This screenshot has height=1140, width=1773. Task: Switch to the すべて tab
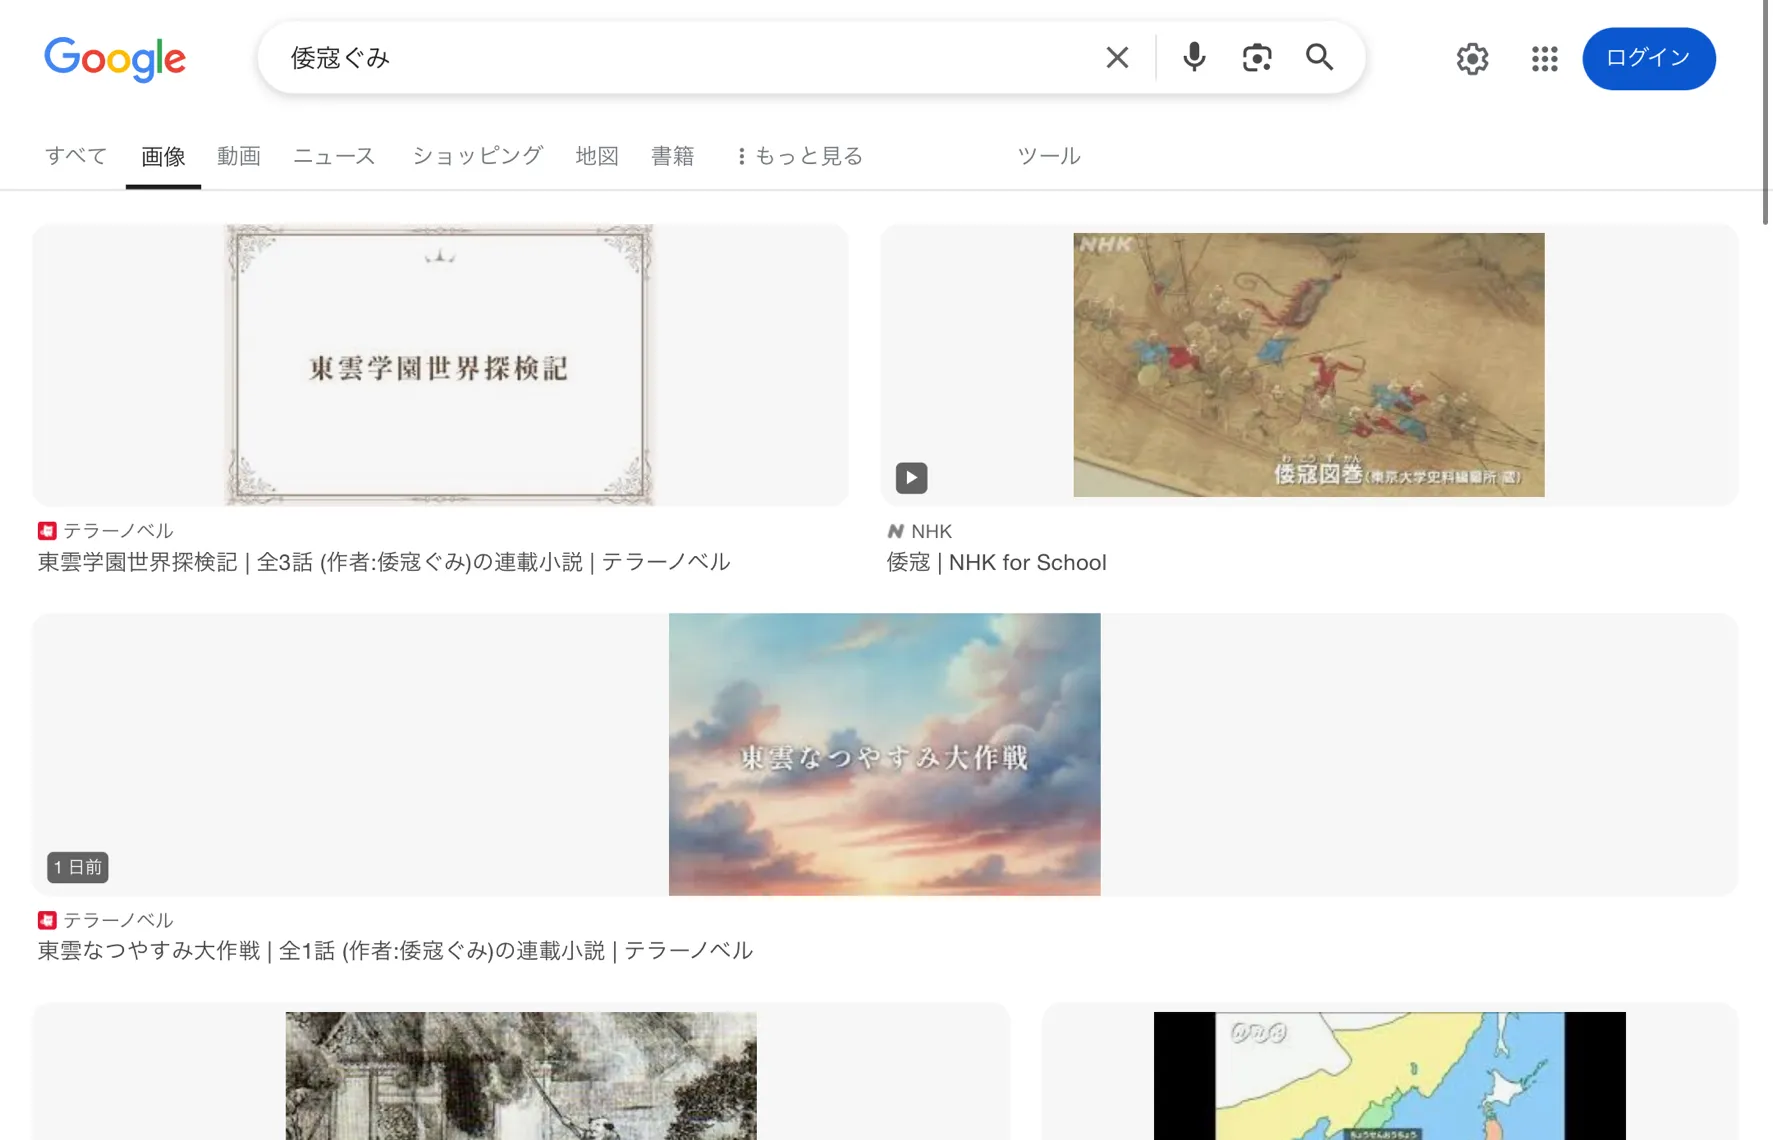(76, 156)
